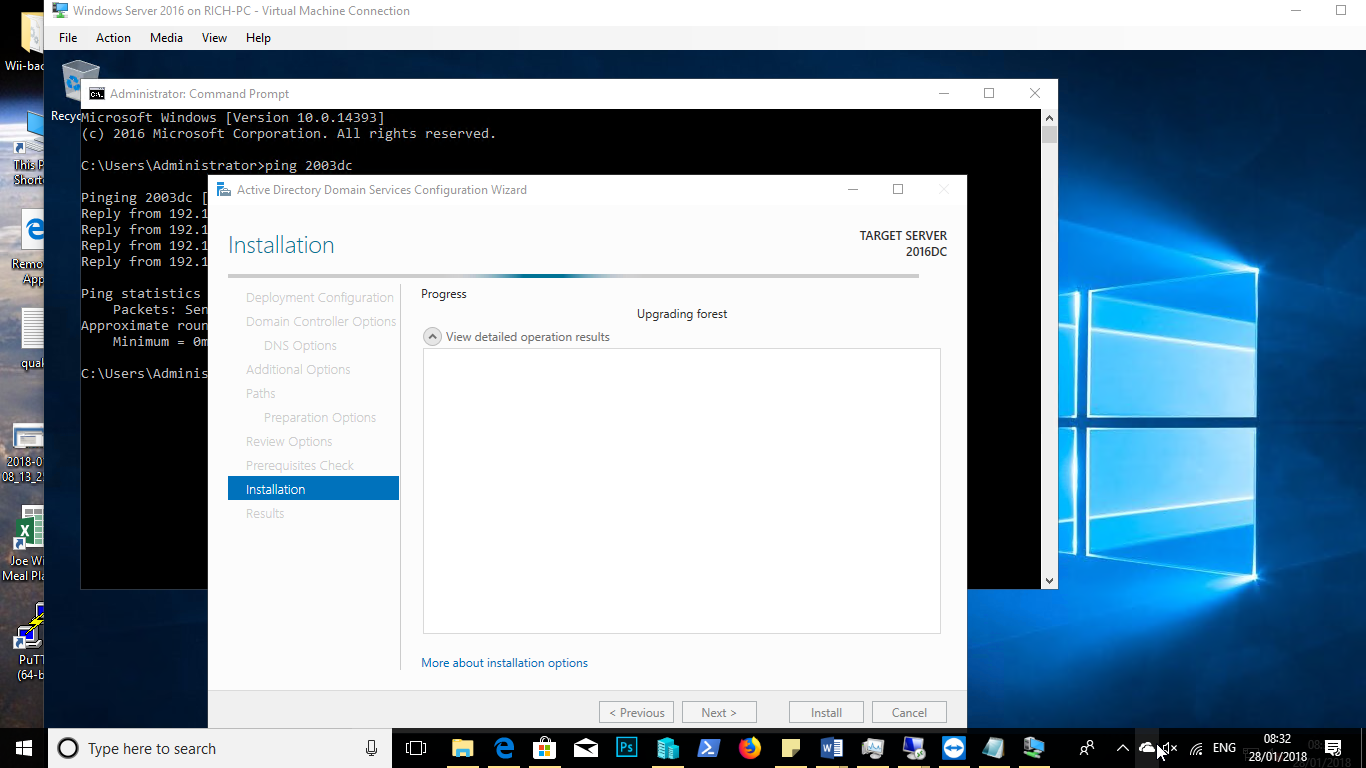Open the File menu
This screenshot has width=1366, height=768.
coord(68,38)
